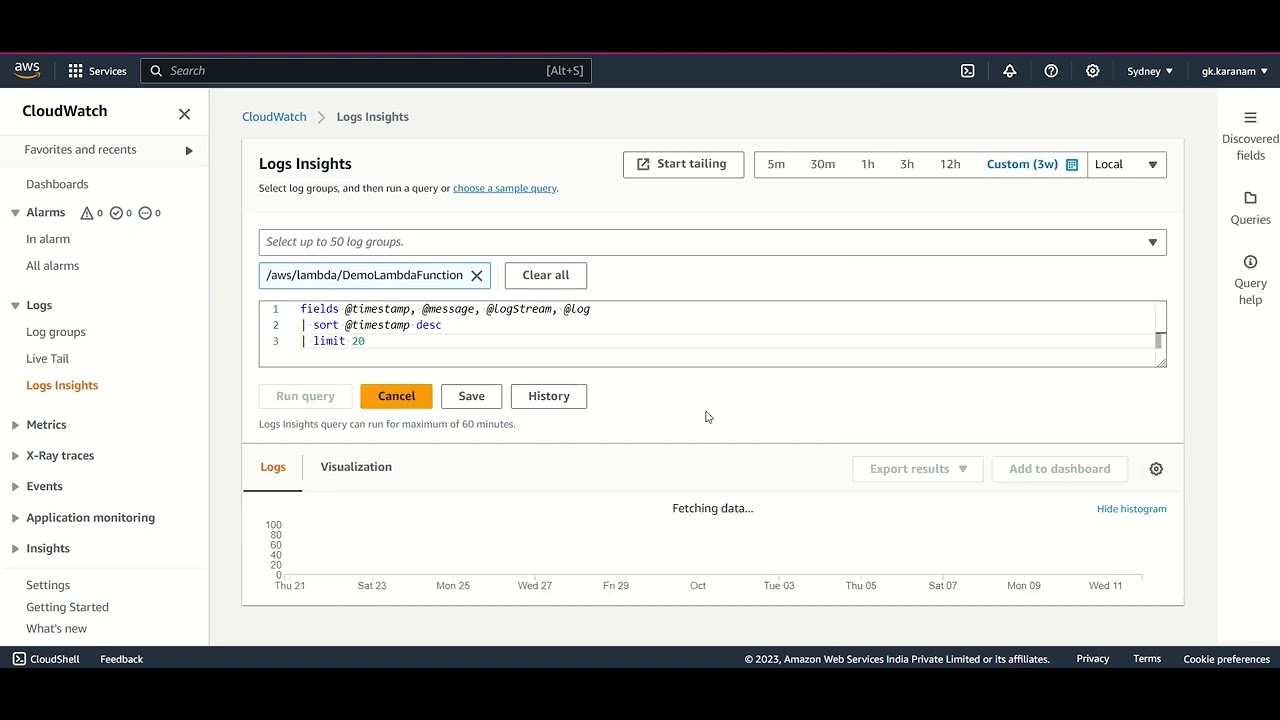The image size is (1280, 720).
Task: Expand the Insights section
Action: (15, 549)
